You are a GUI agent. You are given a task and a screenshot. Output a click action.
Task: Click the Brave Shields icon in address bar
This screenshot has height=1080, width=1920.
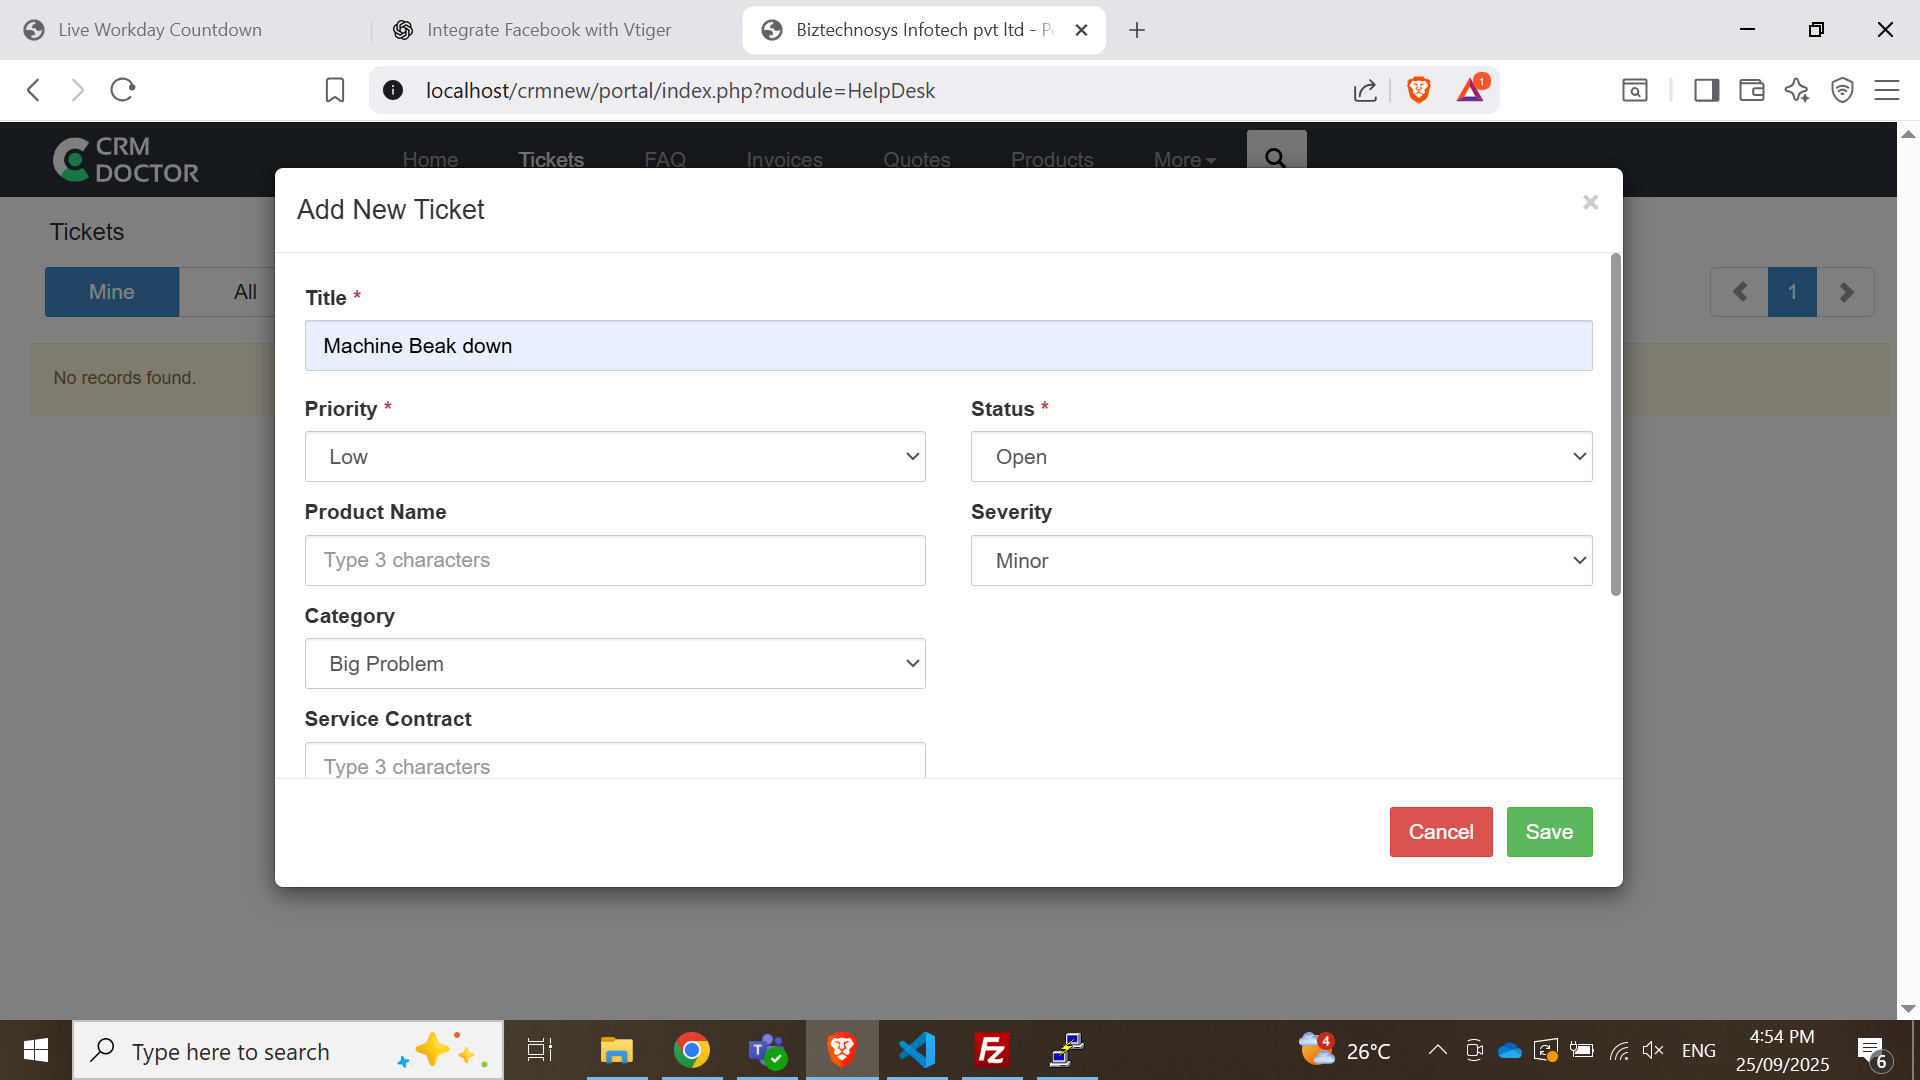1419,90
